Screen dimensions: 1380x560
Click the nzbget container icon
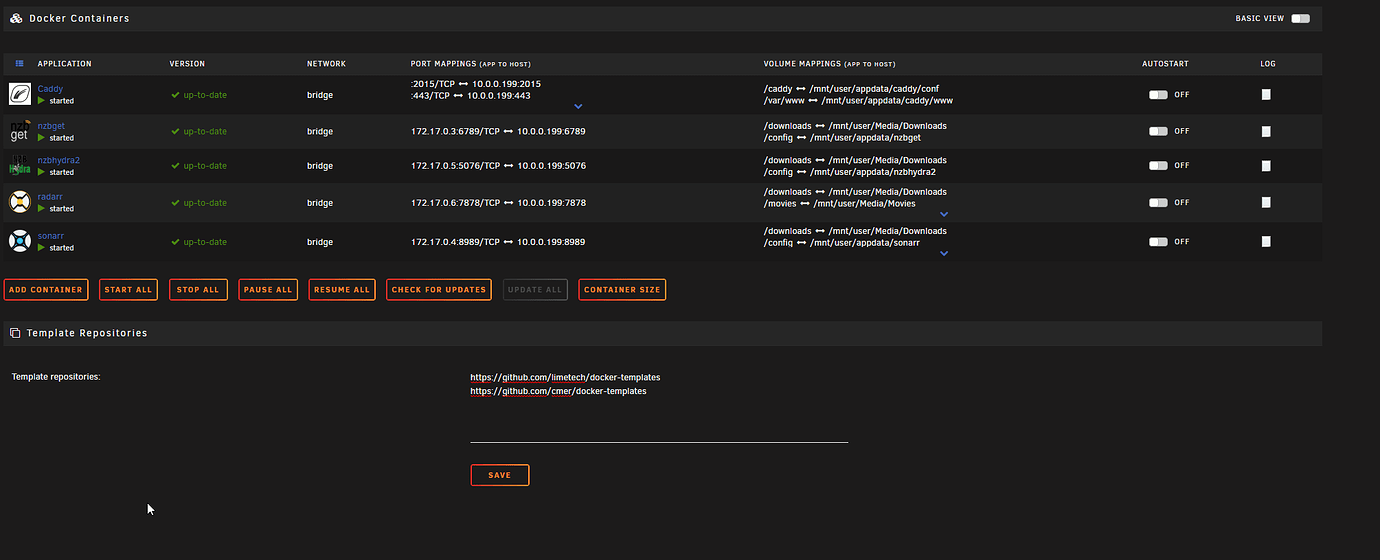[x=20, y=131]
